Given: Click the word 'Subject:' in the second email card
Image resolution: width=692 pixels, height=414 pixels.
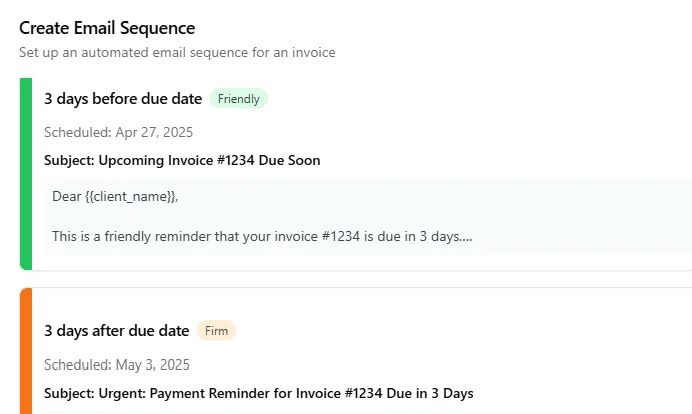Looking at the screenshot, I should pos(70,393).
